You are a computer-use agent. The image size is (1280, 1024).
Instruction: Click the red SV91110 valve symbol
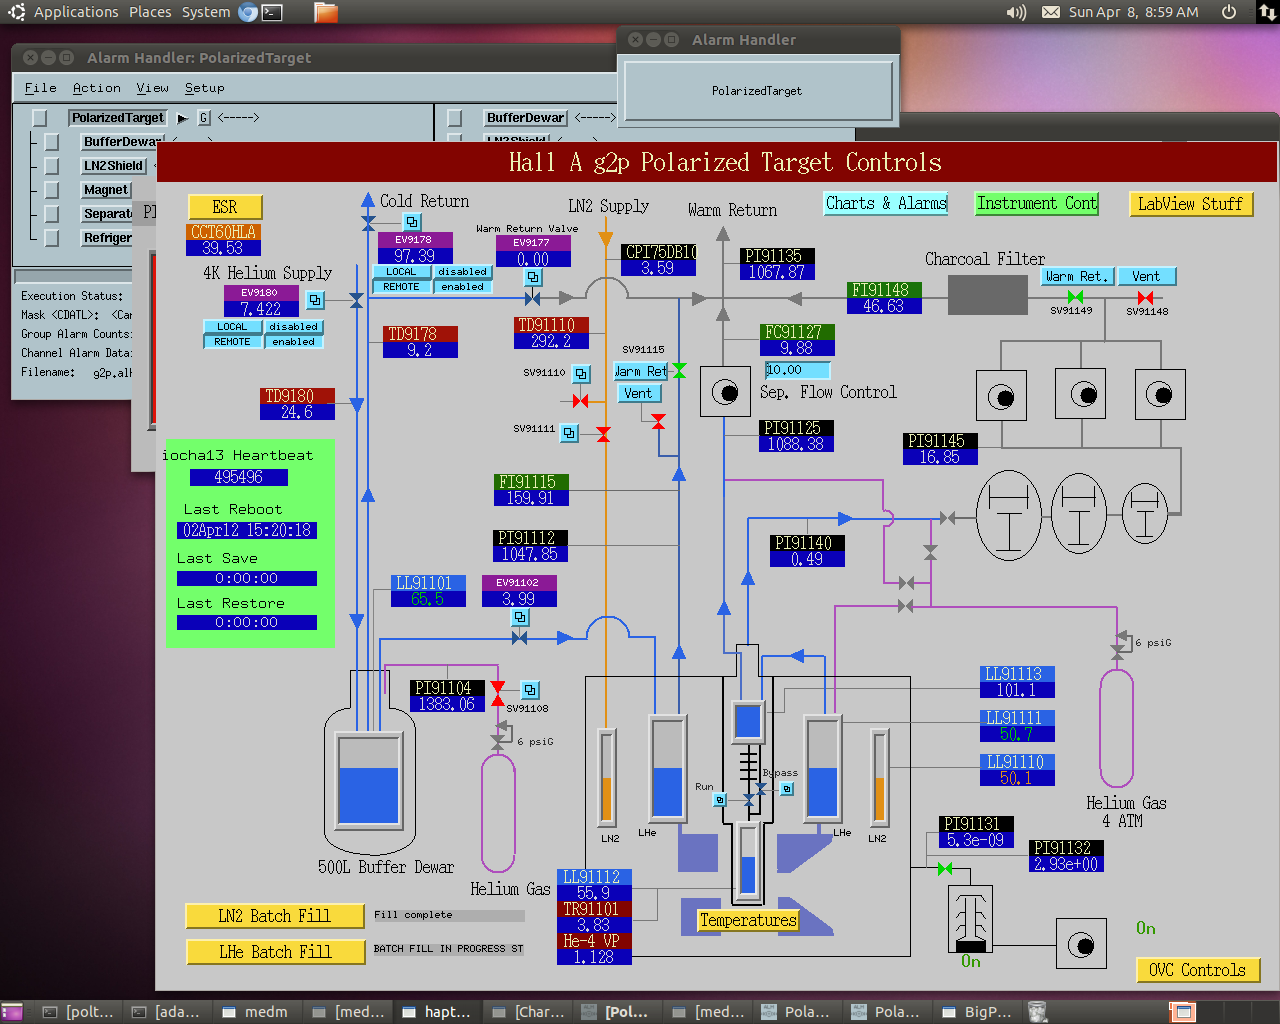(580, 401)
